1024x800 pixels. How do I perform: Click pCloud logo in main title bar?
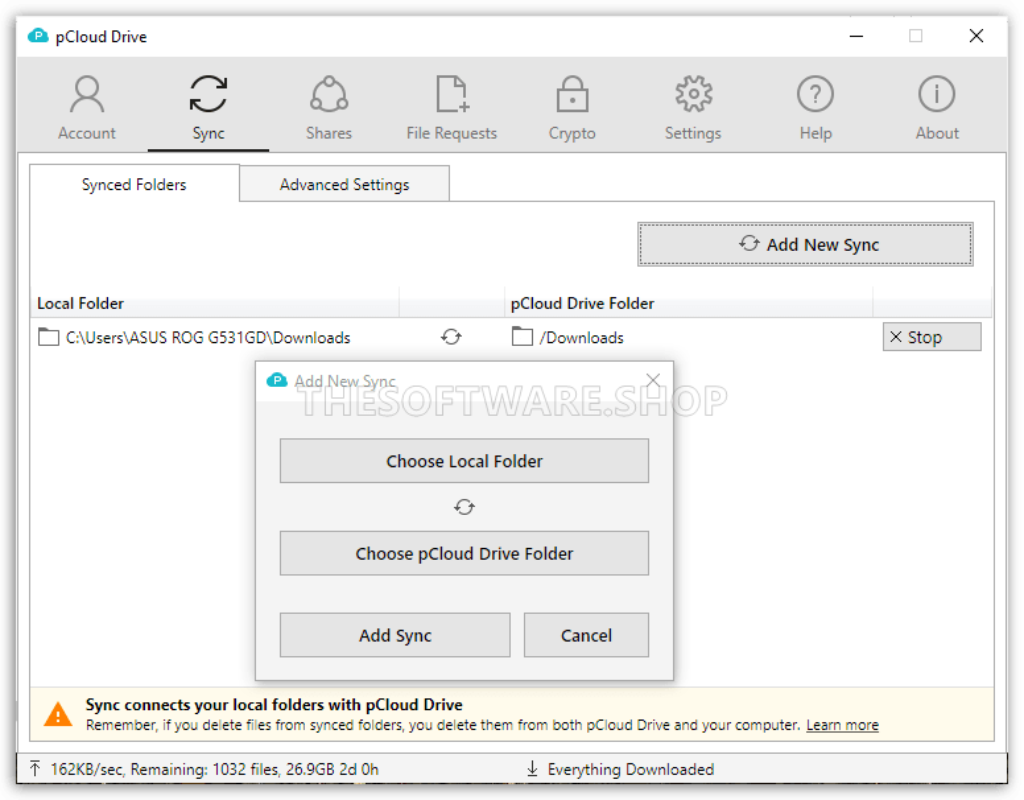coord(38,36)
